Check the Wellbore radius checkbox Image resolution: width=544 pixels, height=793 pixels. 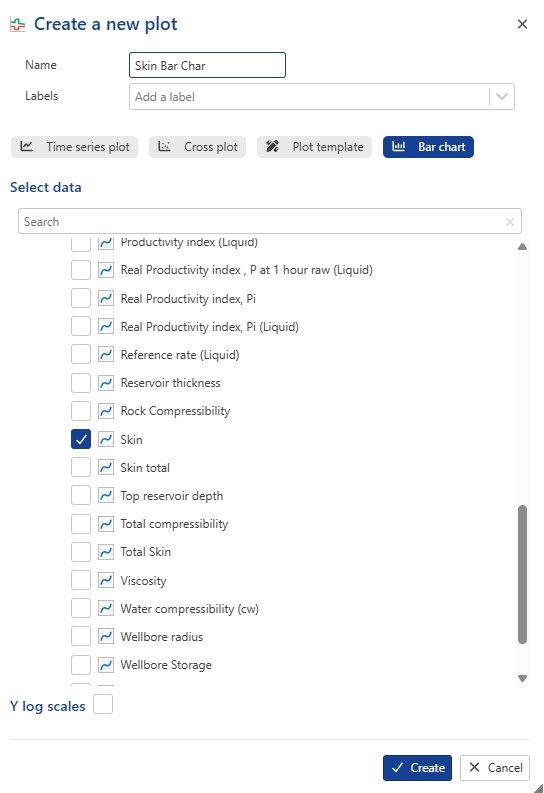pyautogui.click(x=81, y=636)
